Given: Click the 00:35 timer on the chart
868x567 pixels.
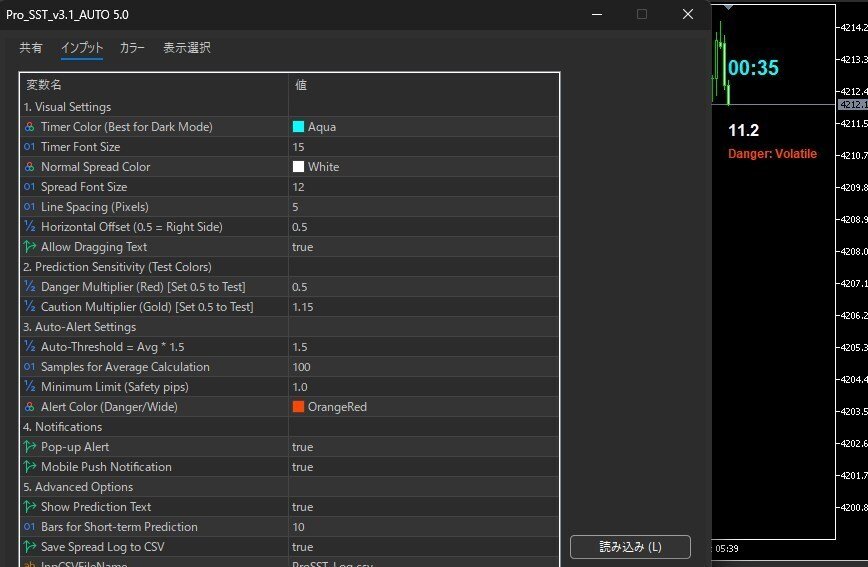Looking at the screenshot, I should point(753,68).
